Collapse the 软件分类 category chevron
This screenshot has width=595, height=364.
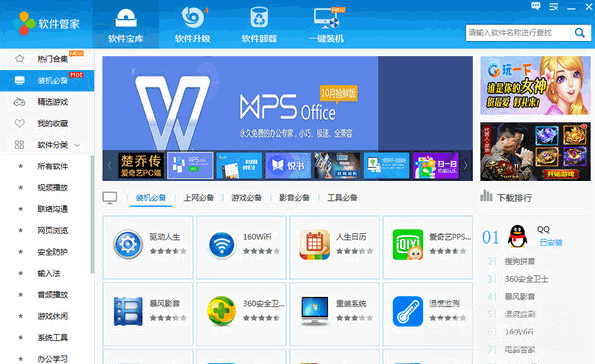click(x=77, y=145)
